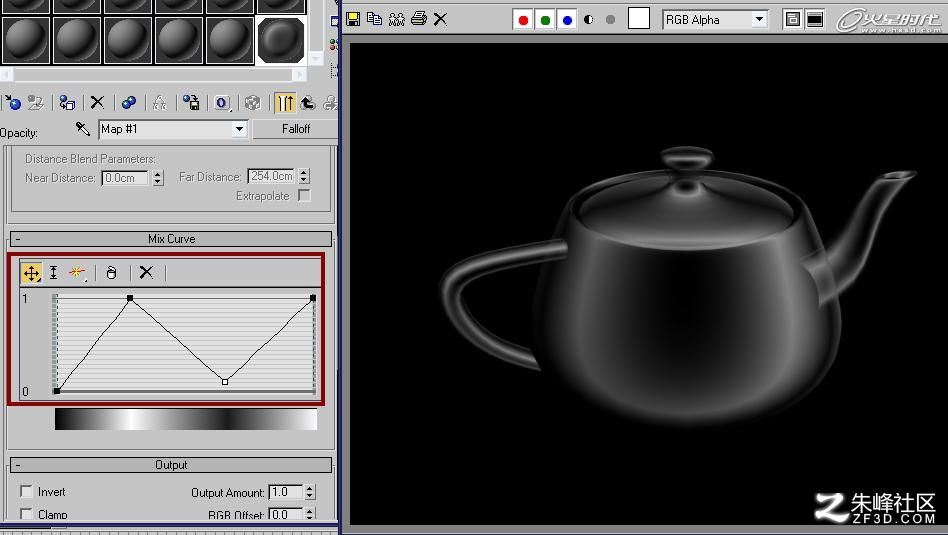
Task: Adjust the Near Distance spinner arrows
Action: (158, 178)
